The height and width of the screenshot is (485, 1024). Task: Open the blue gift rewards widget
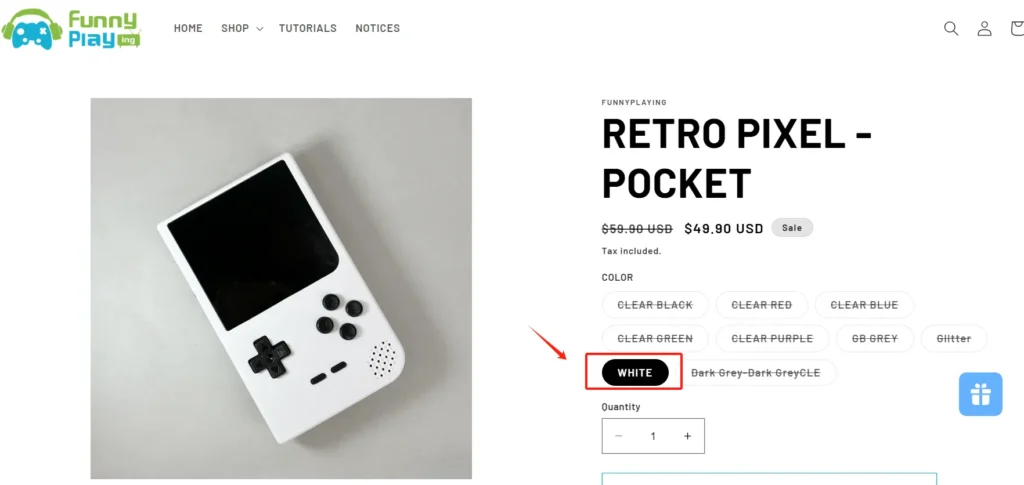tap(980, 394)
